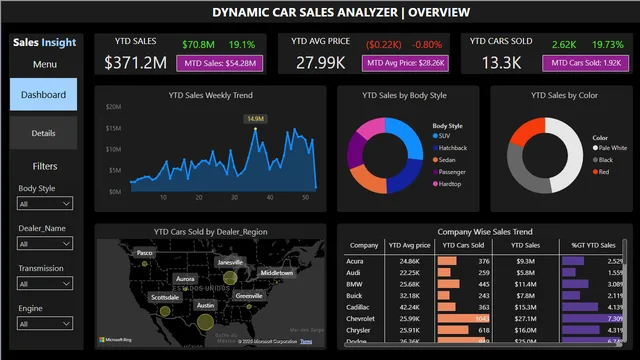Select the Red color legend marker
The height and width of the screenshot is (360, 640).
[x=595, y=172]
